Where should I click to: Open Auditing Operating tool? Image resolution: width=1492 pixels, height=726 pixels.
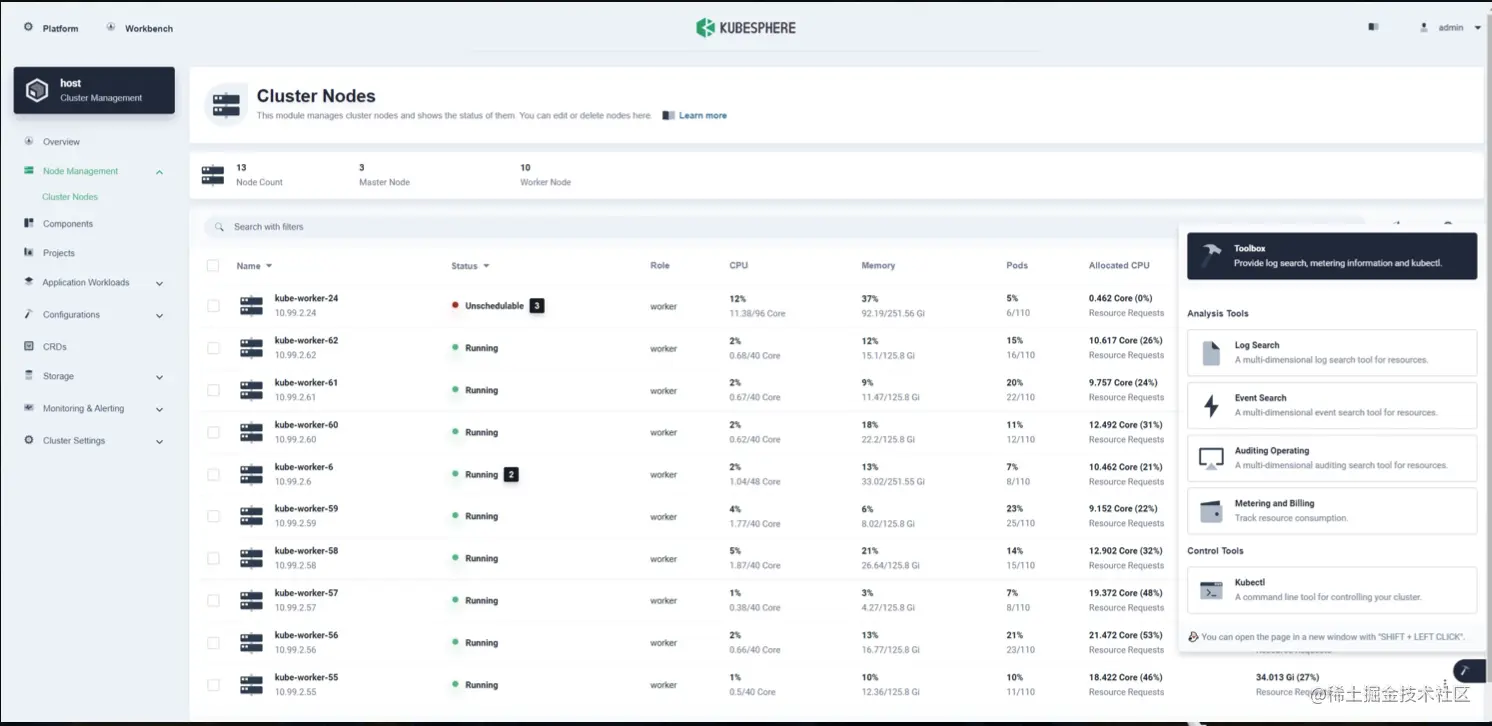1331,458
